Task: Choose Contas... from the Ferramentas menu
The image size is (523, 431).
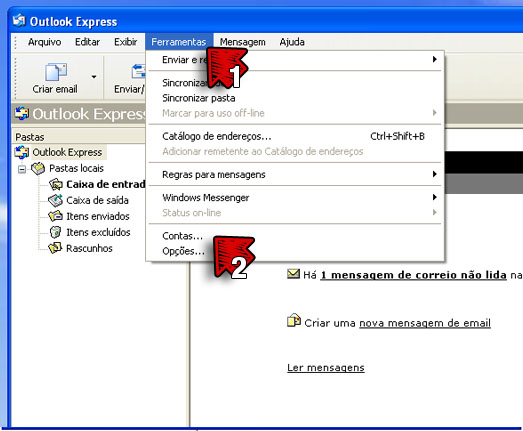Action: 182,236
